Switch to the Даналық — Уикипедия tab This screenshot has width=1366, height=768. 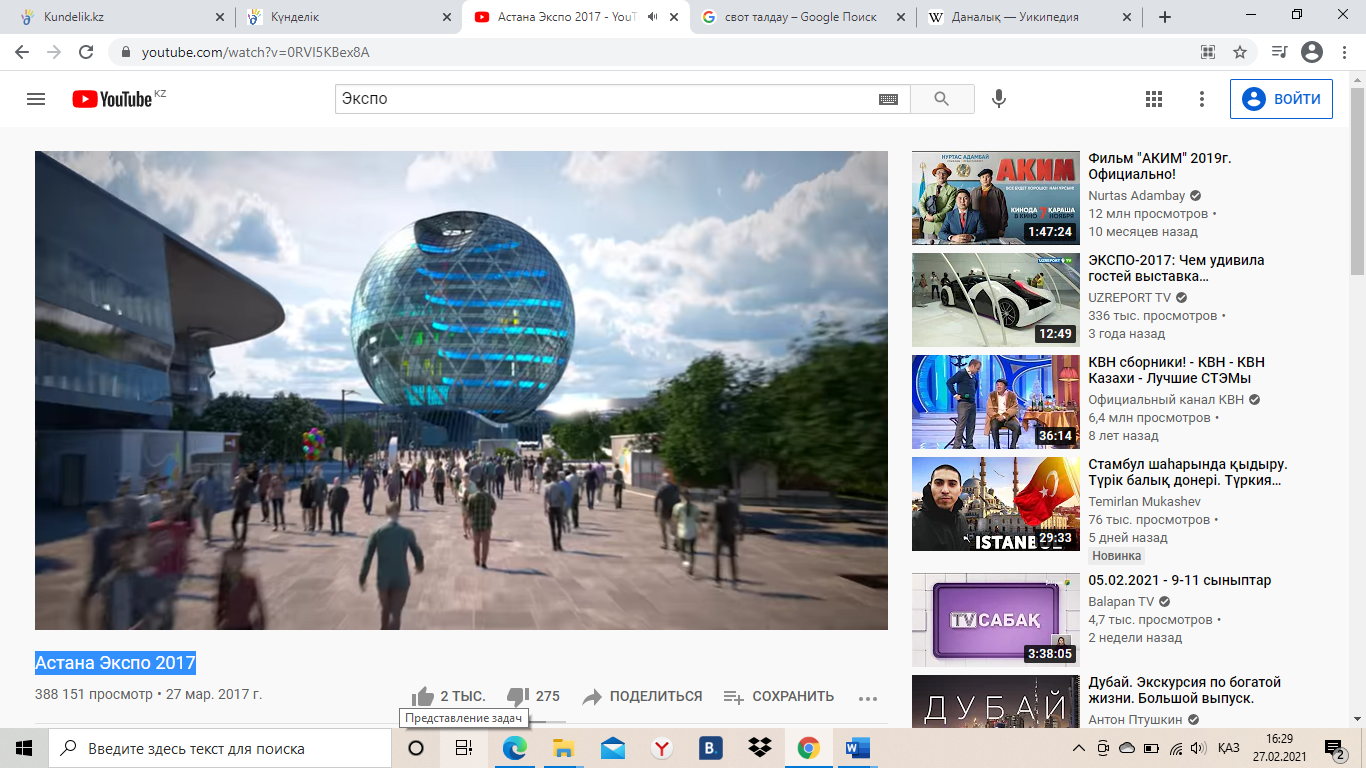[1015, 17]
